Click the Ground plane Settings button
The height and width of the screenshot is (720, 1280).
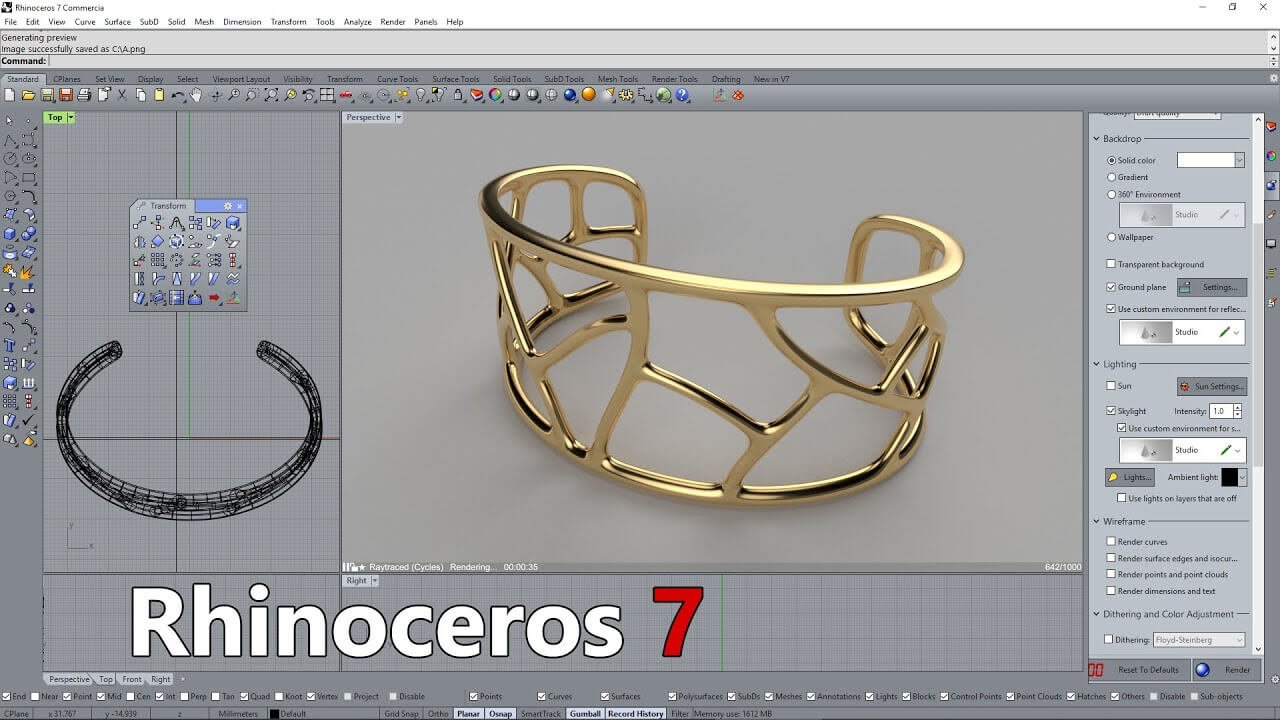click(x=1212, y=287)
